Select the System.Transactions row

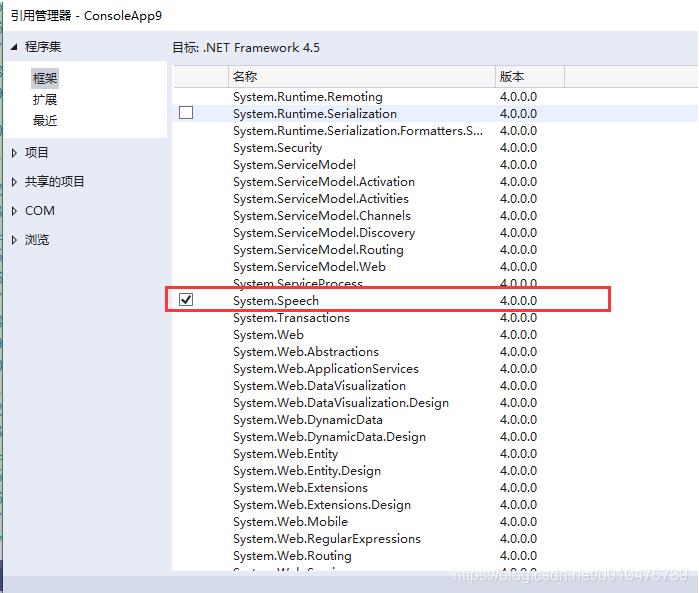point(291,317)
